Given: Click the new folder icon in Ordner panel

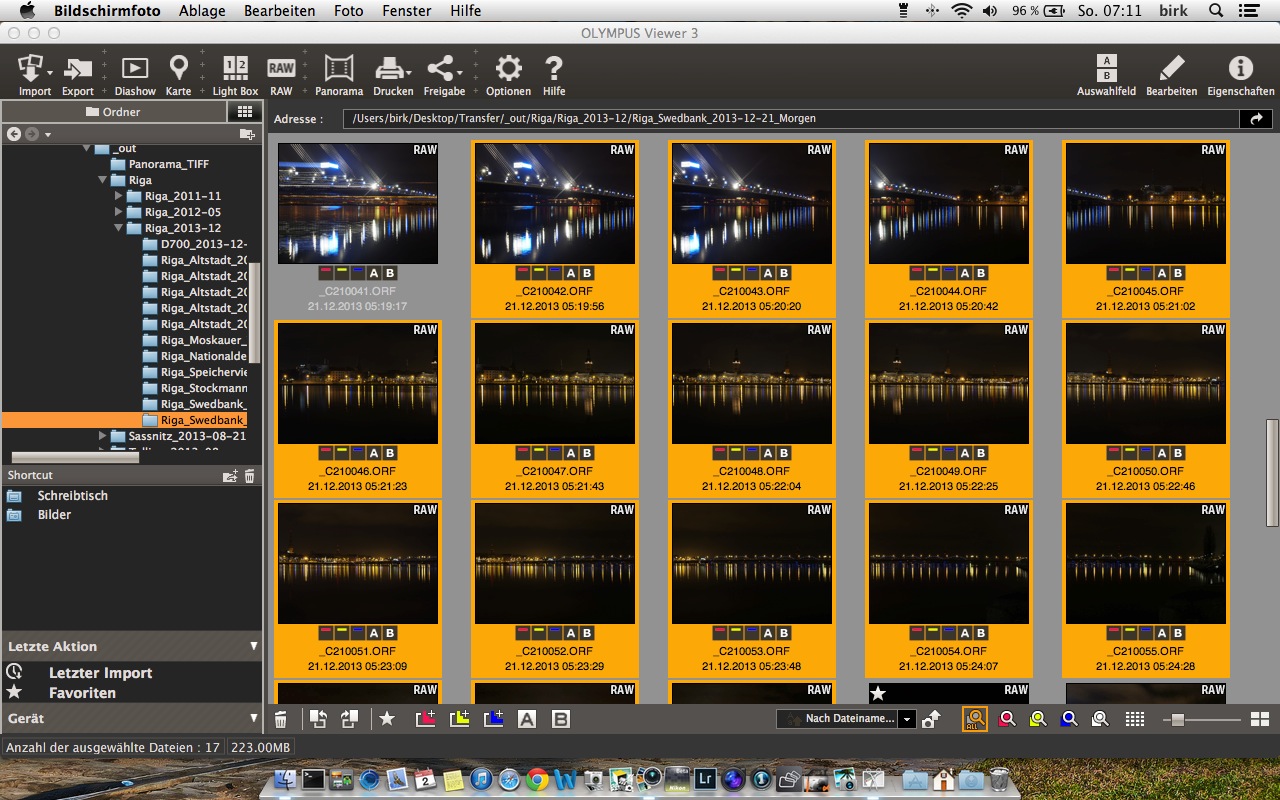Looking at the screenshot, I should coord(247,134).
